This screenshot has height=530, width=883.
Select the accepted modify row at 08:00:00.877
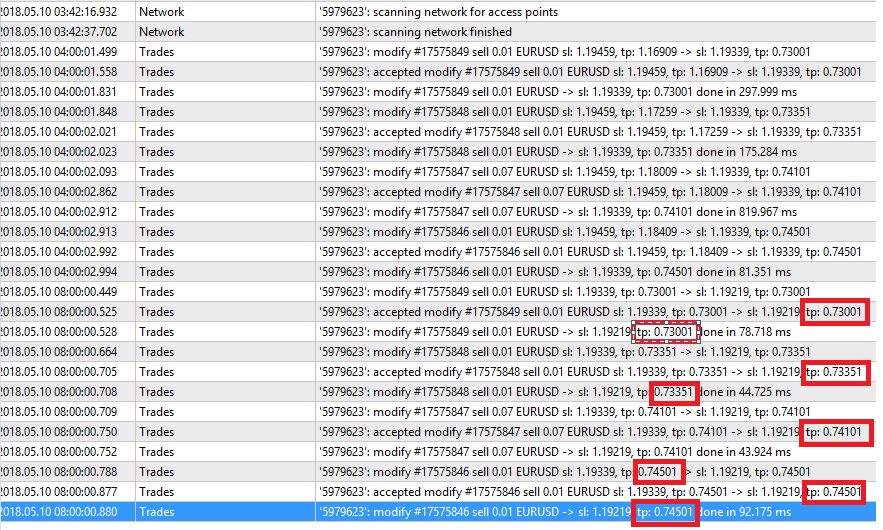point(438,492)
